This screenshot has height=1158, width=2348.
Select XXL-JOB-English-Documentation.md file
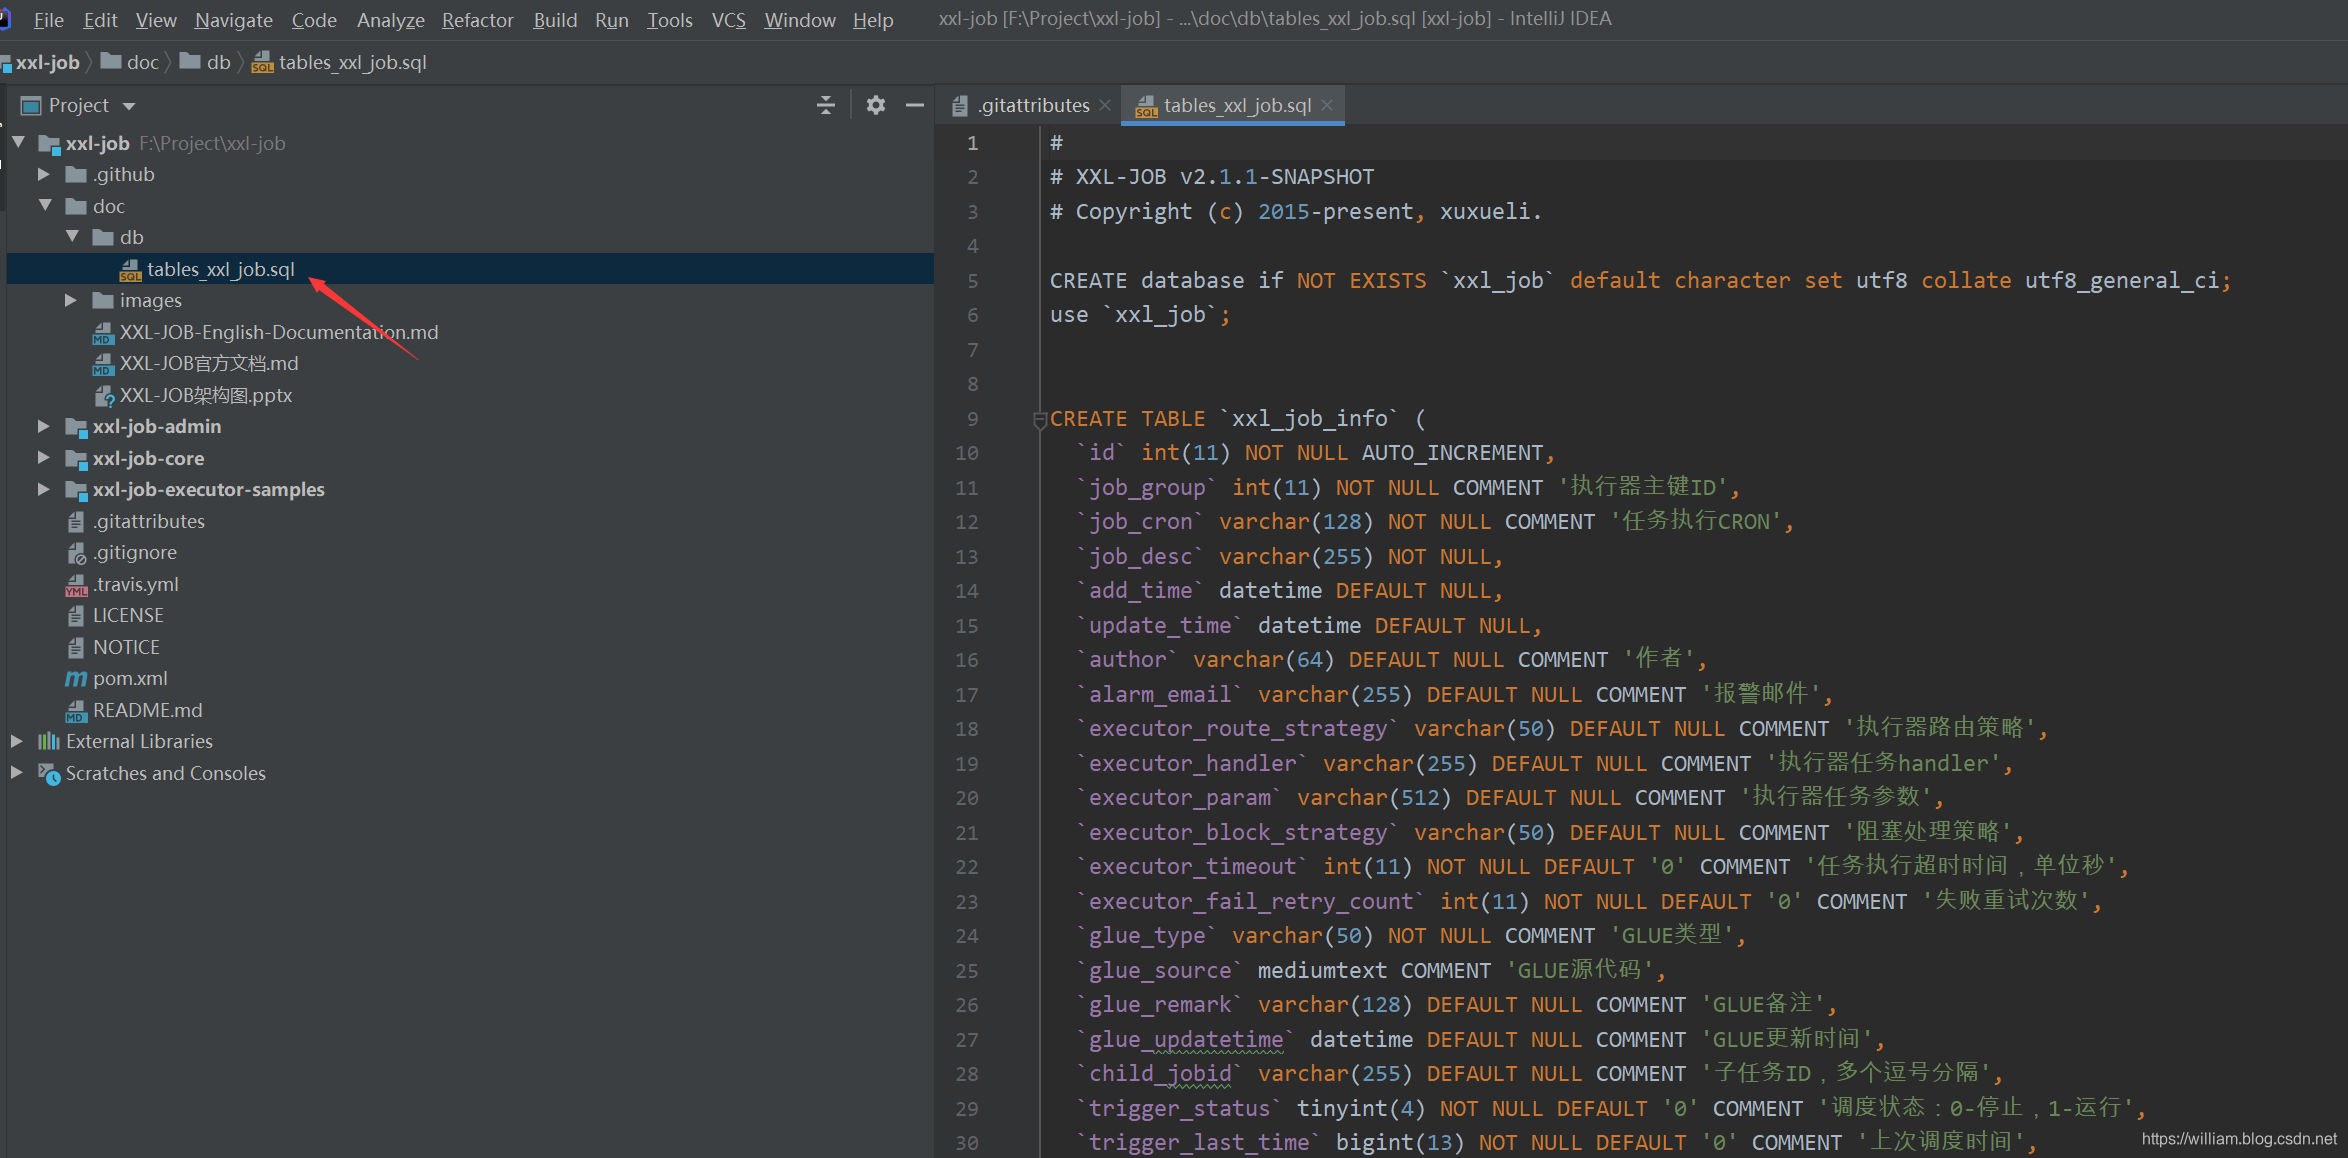(278, 332)
